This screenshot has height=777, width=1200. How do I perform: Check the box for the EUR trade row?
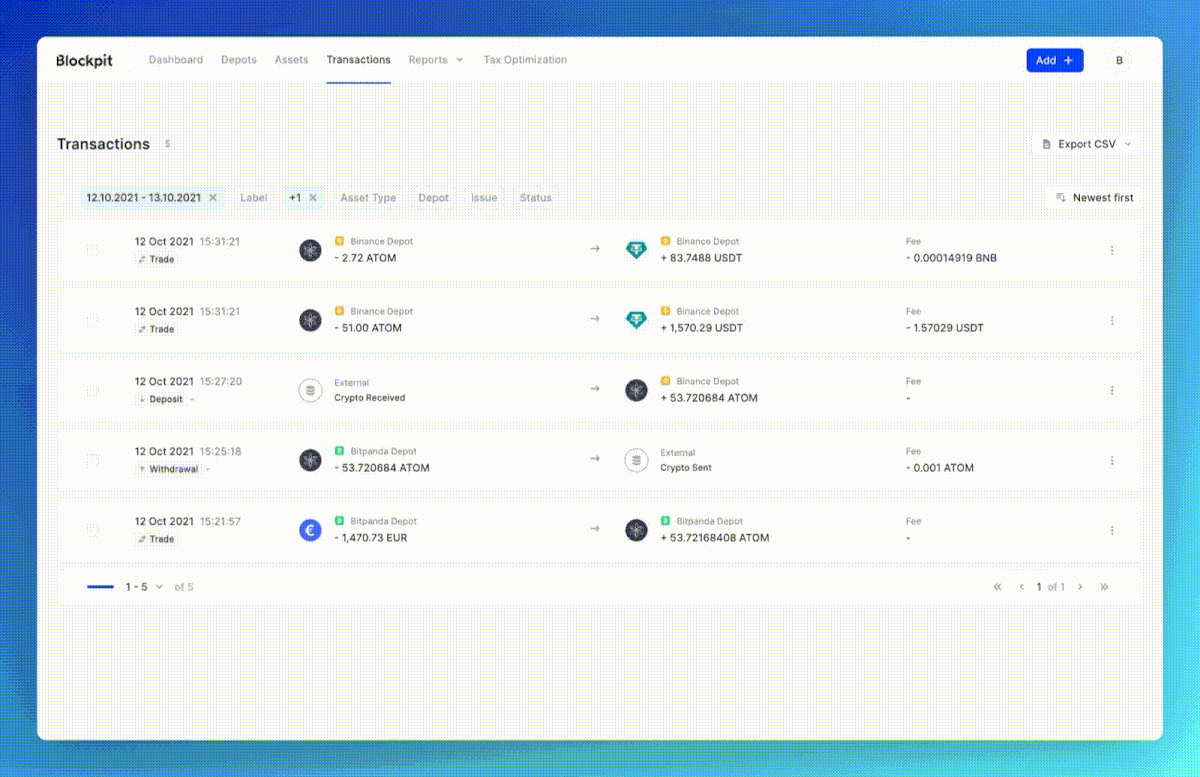click(x=92, y=530)
